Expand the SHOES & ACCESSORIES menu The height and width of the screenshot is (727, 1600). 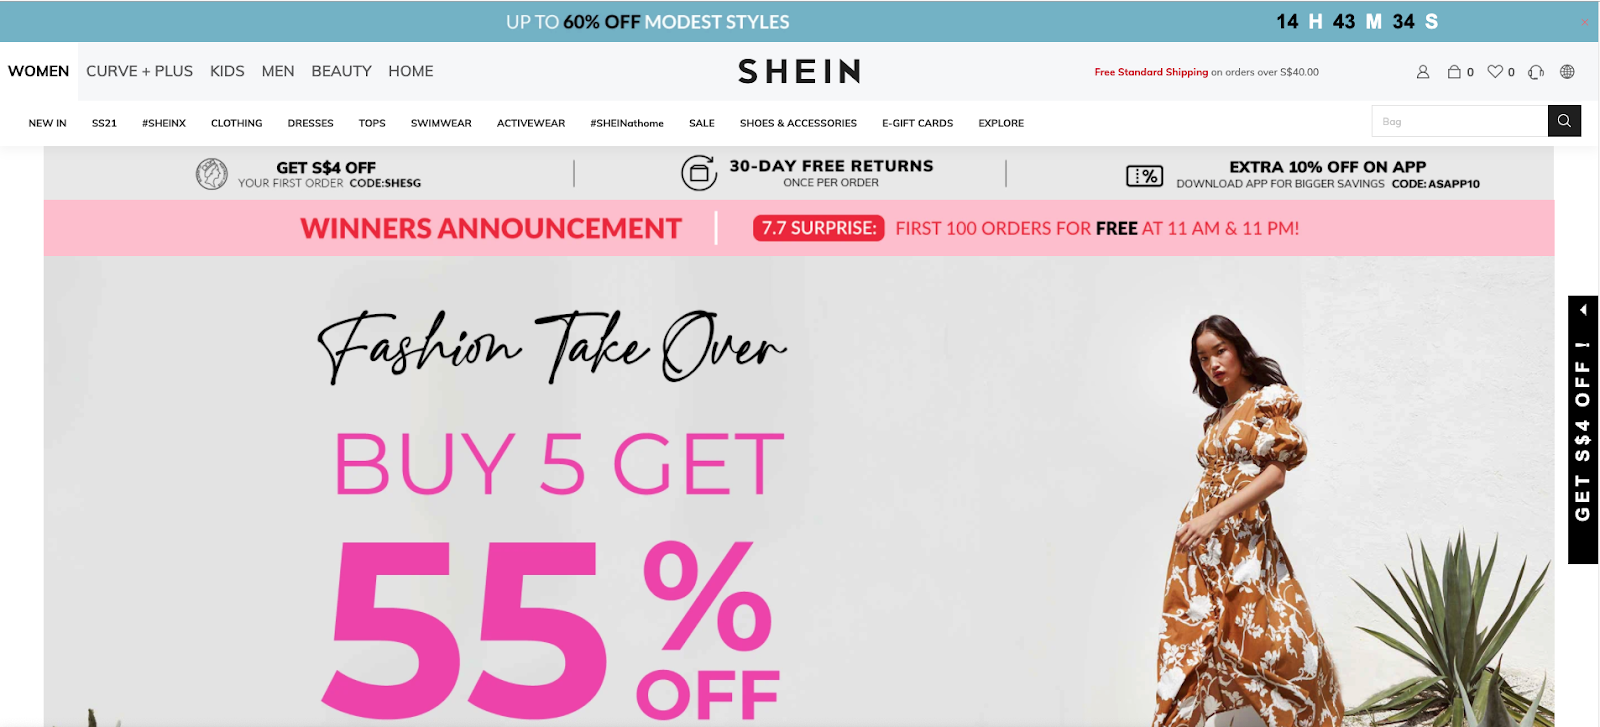click(x=798, y=123)
